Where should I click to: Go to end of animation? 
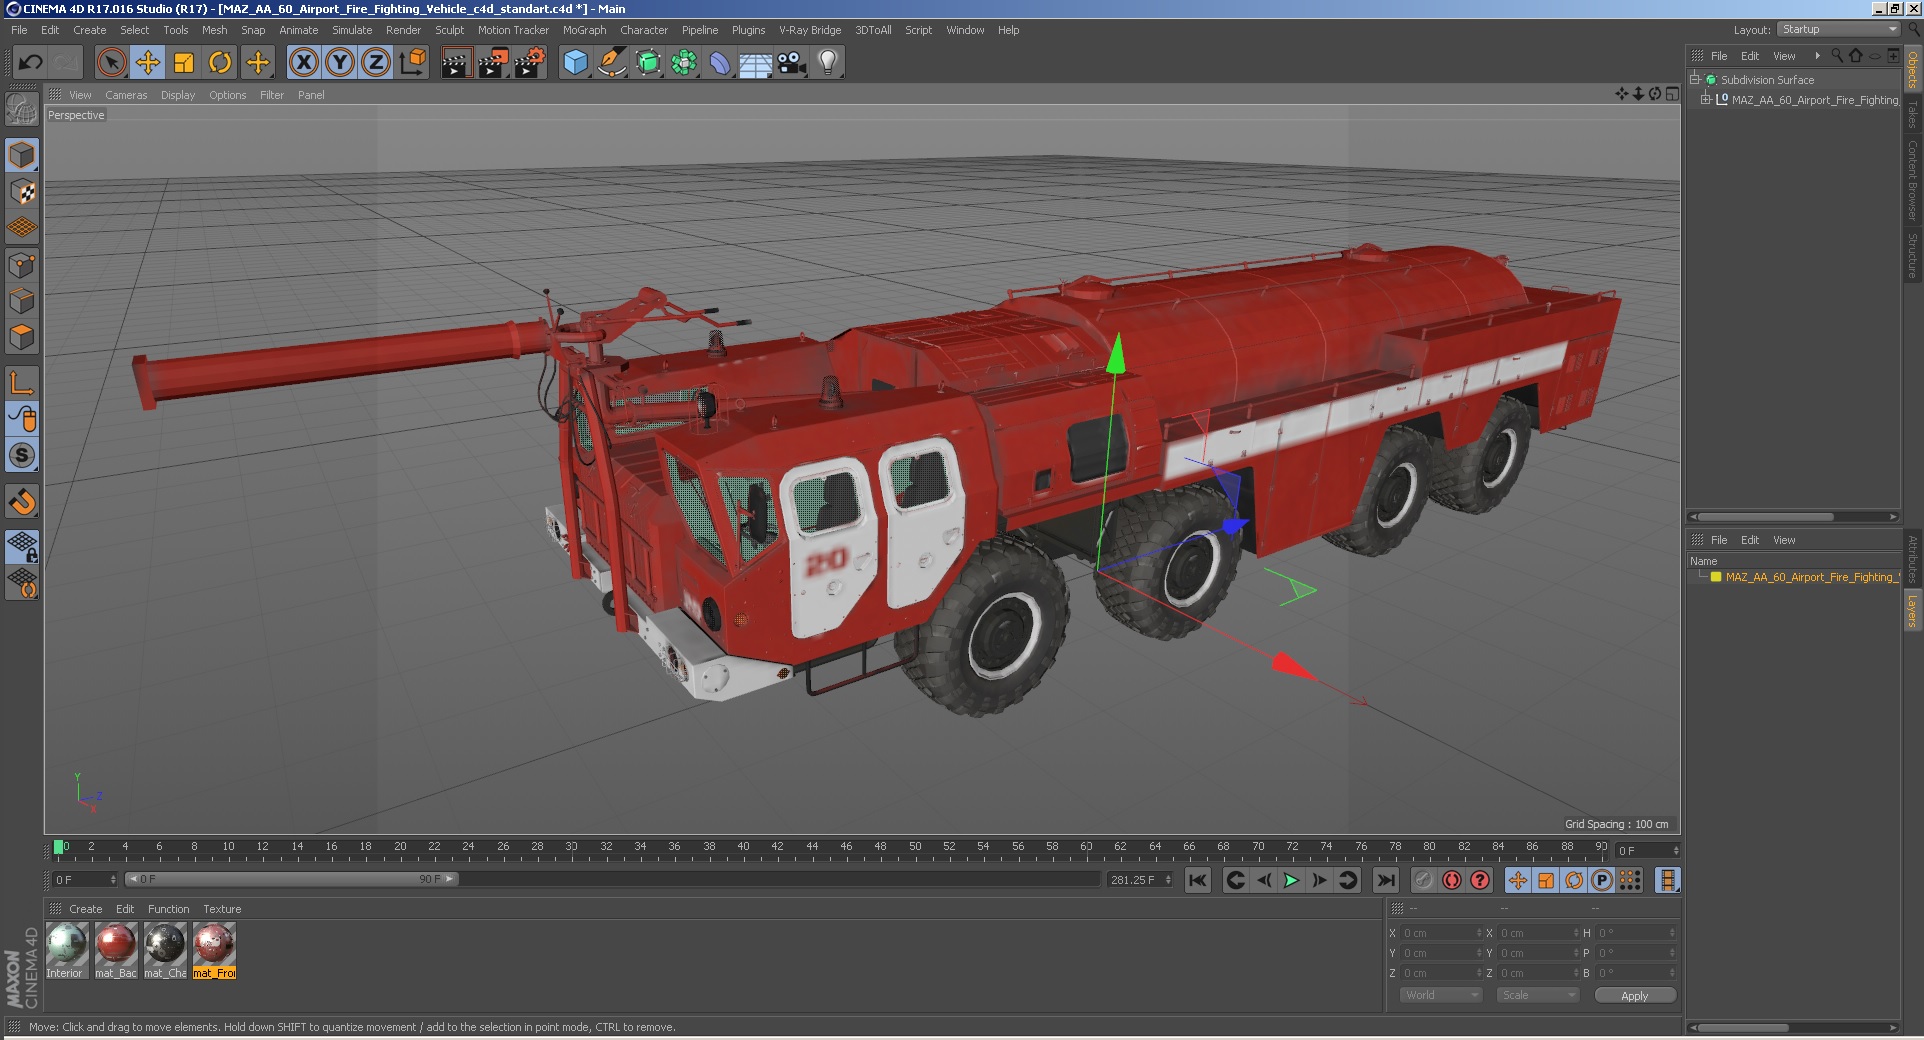pos(1385,880)
